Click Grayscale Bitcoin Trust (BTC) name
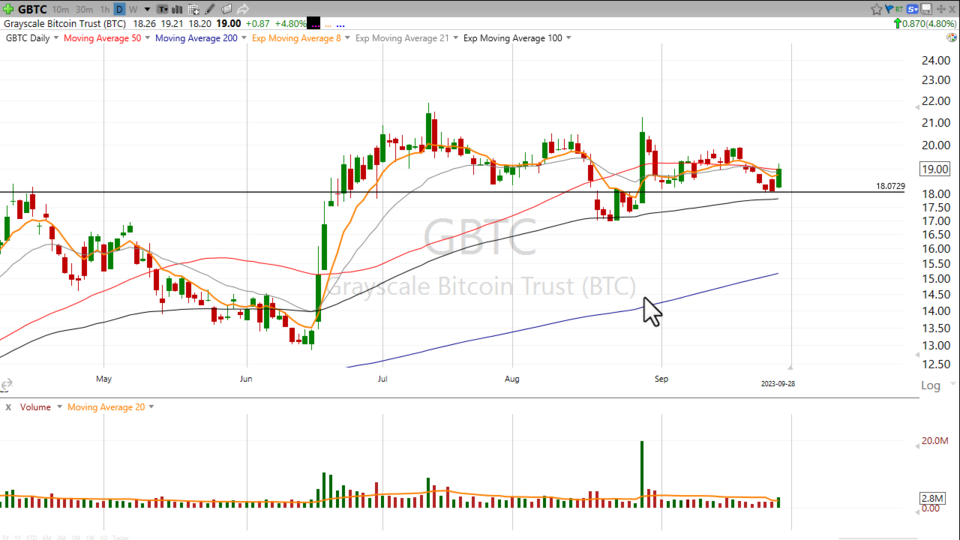The height and width of the screenshot is (540, 960). [x=65, y=24]
